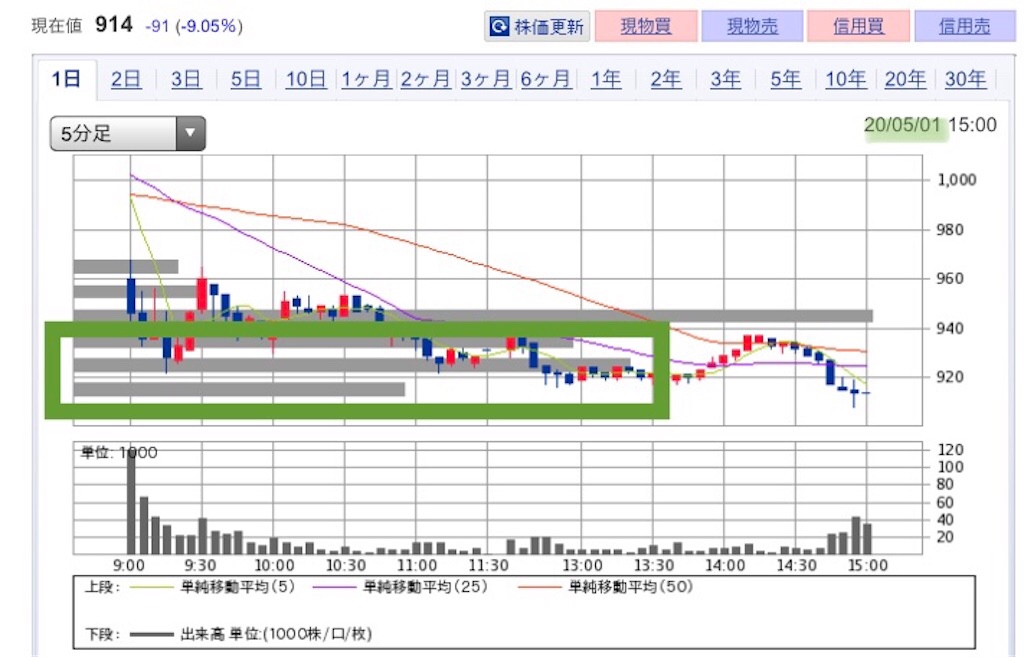
Task: Click the 120 volume axis label
Action: 950,449
